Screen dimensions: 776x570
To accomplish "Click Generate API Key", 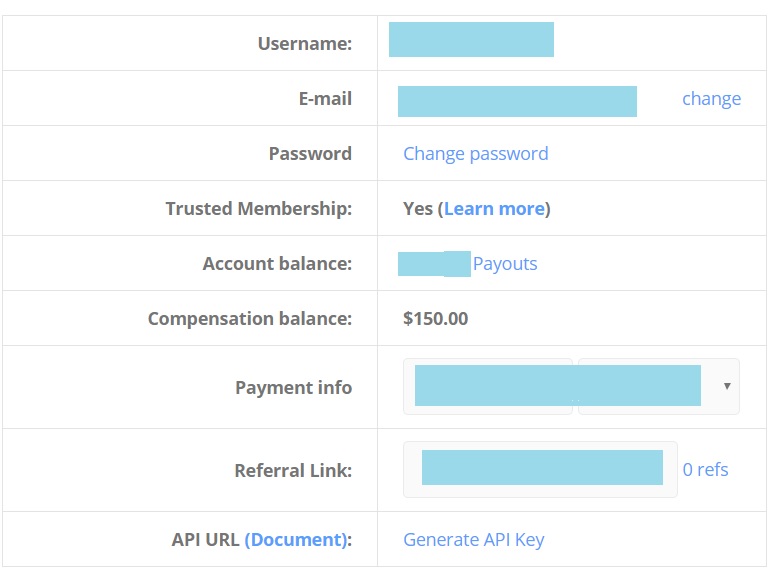I will pyautogui.click(x=474, y=539).
